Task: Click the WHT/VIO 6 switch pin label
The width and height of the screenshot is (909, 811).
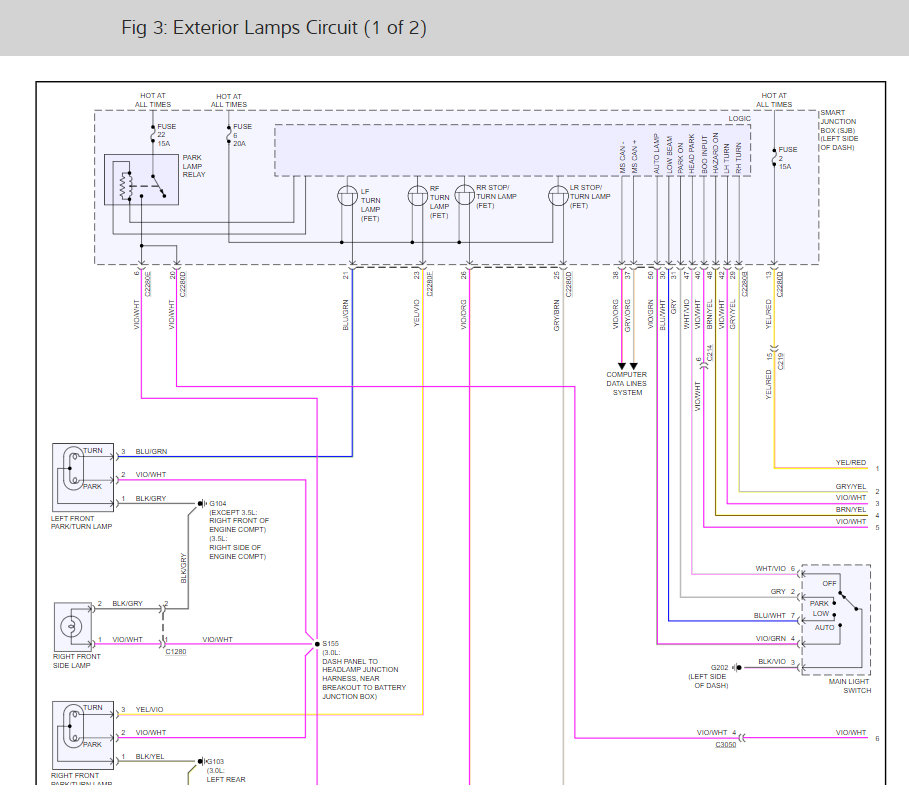Action: tap(775, 569)
